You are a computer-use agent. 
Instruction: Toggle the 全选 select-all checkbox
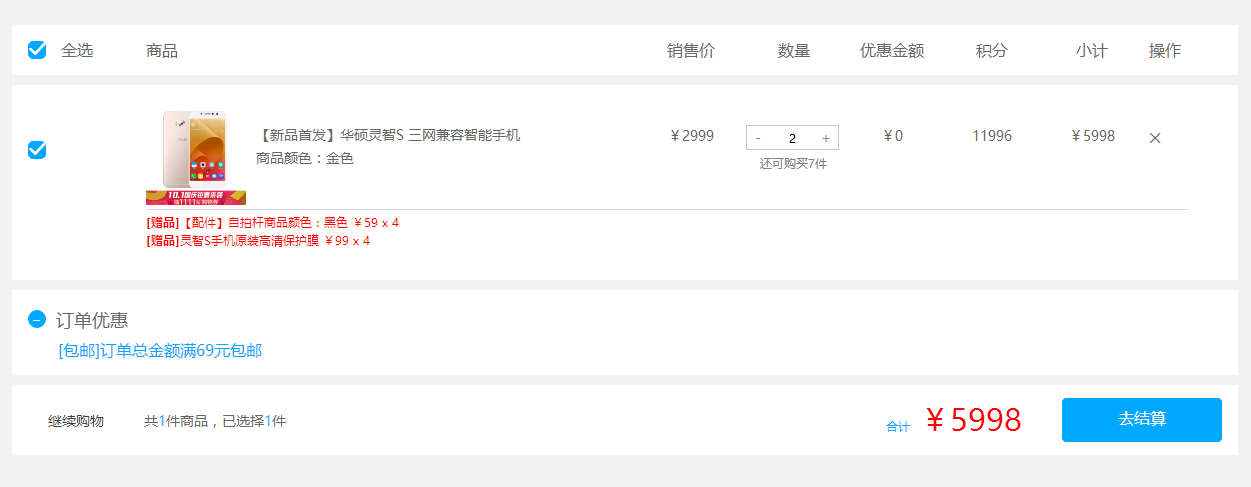37,50
